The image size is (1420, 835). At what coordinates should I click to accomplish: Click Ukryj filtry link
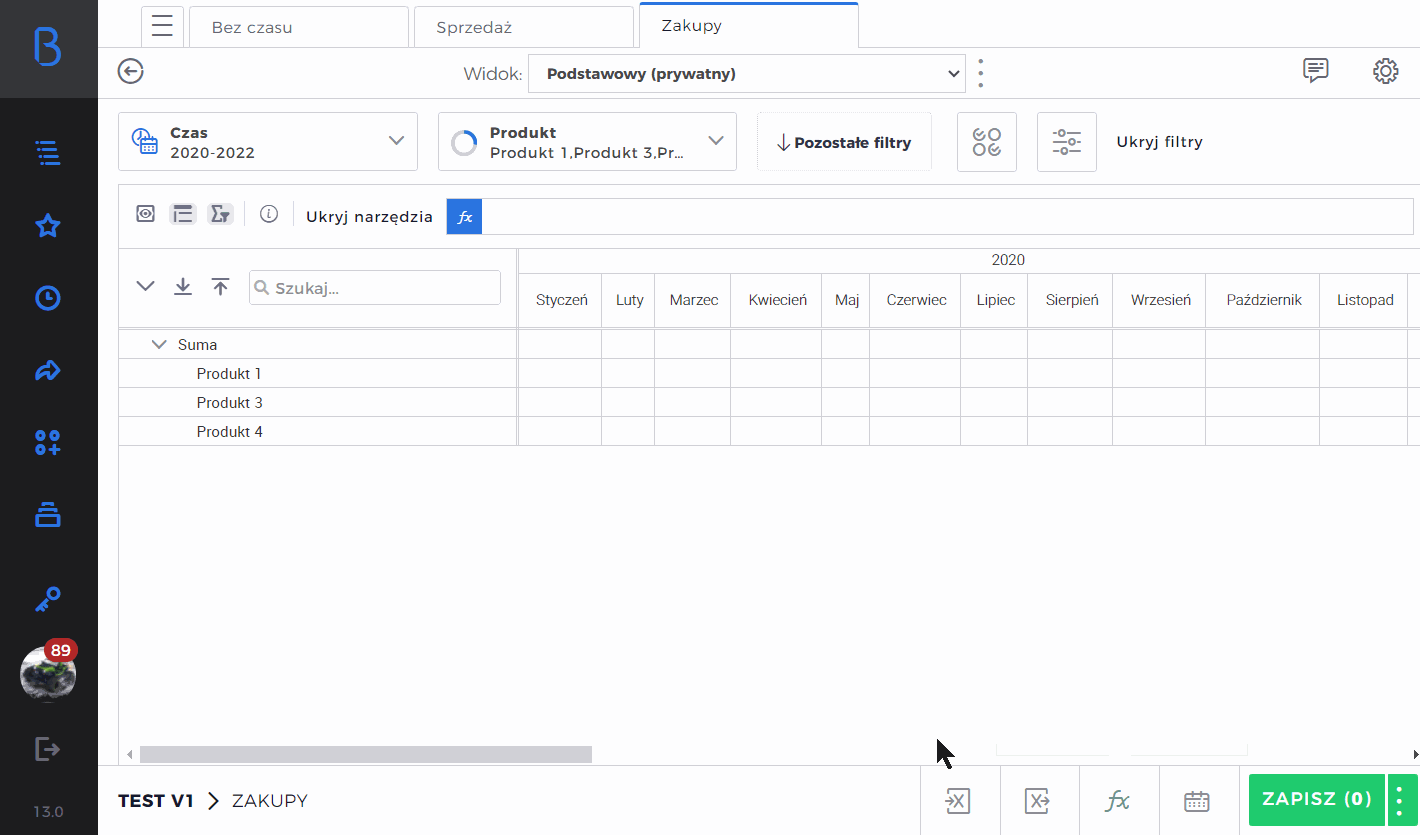tap(1160, 142)
